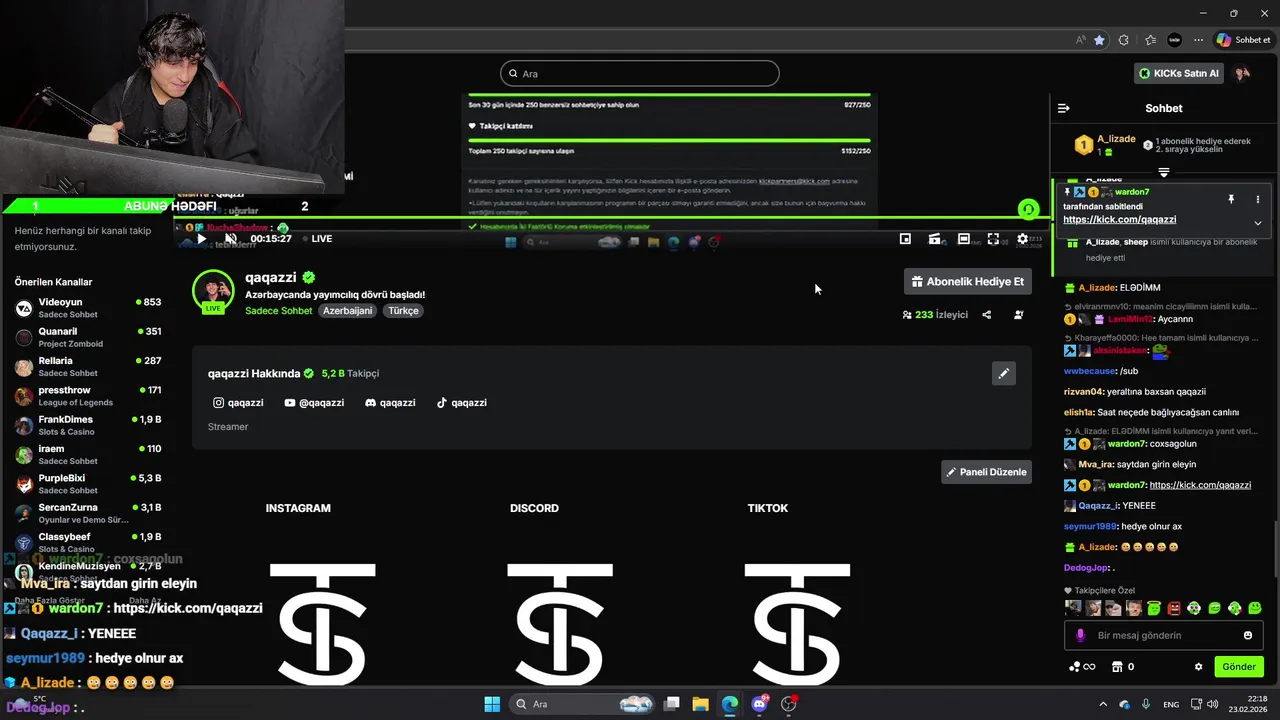This screenshot has width=1280, height=720.
Task: Expand the pinned message chevron
Action: coord(1258,223)
